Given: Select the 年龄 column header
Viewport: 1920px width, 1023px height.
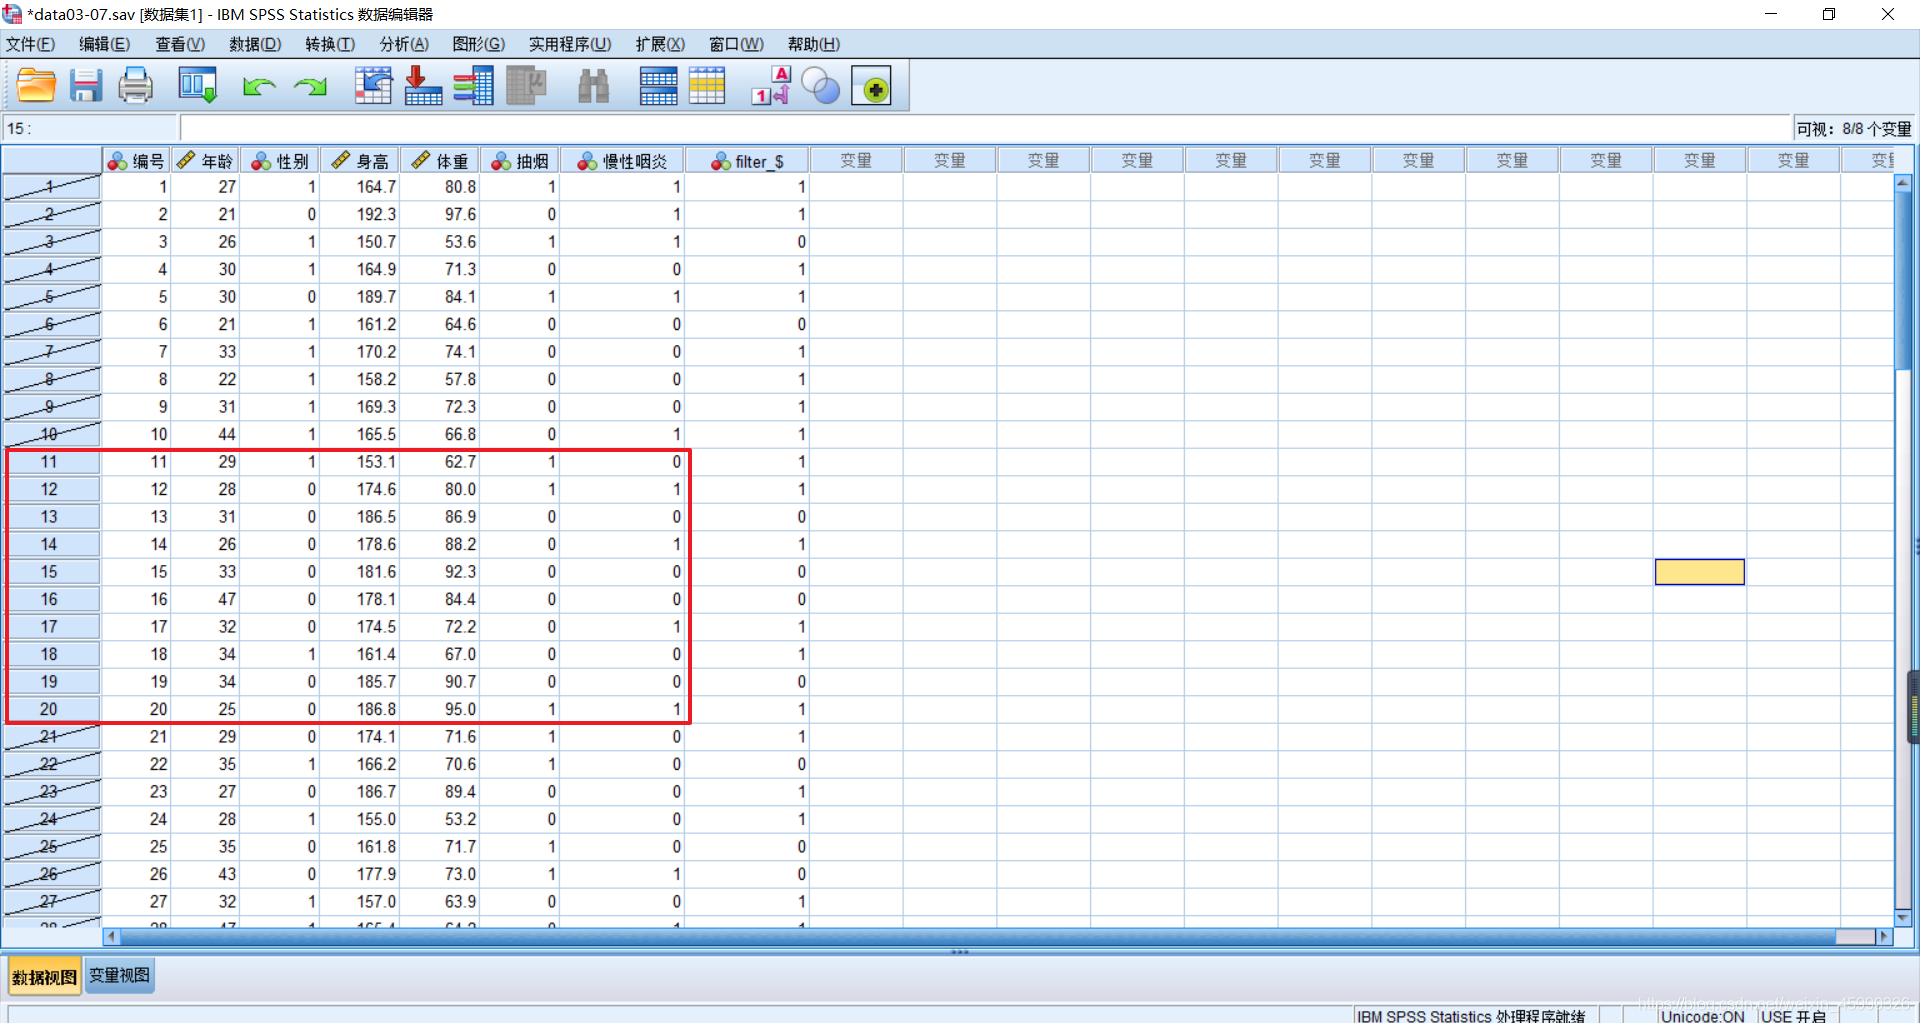Looking at the screenshot, I should tap(205, 161).
